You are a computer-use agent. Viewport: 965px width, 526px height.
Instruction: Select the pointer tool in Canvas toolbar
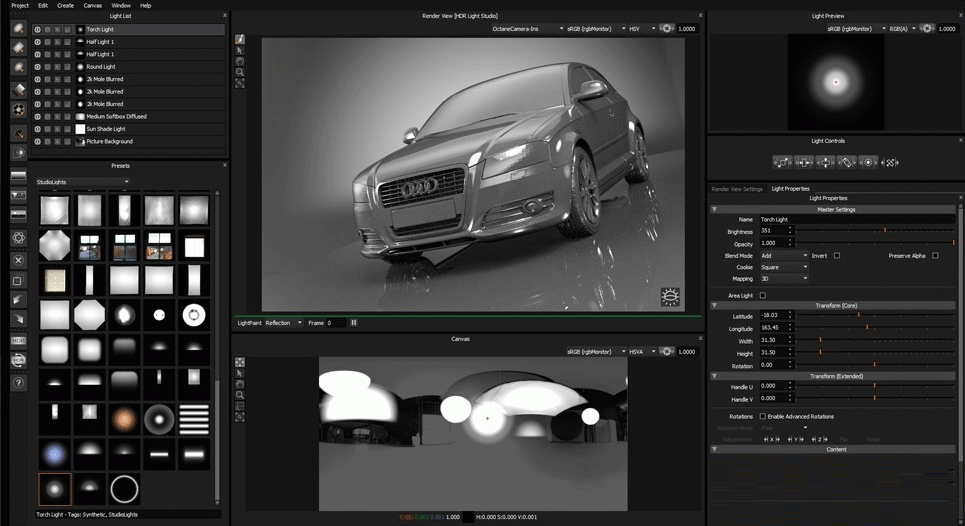(x=239, y=373)
